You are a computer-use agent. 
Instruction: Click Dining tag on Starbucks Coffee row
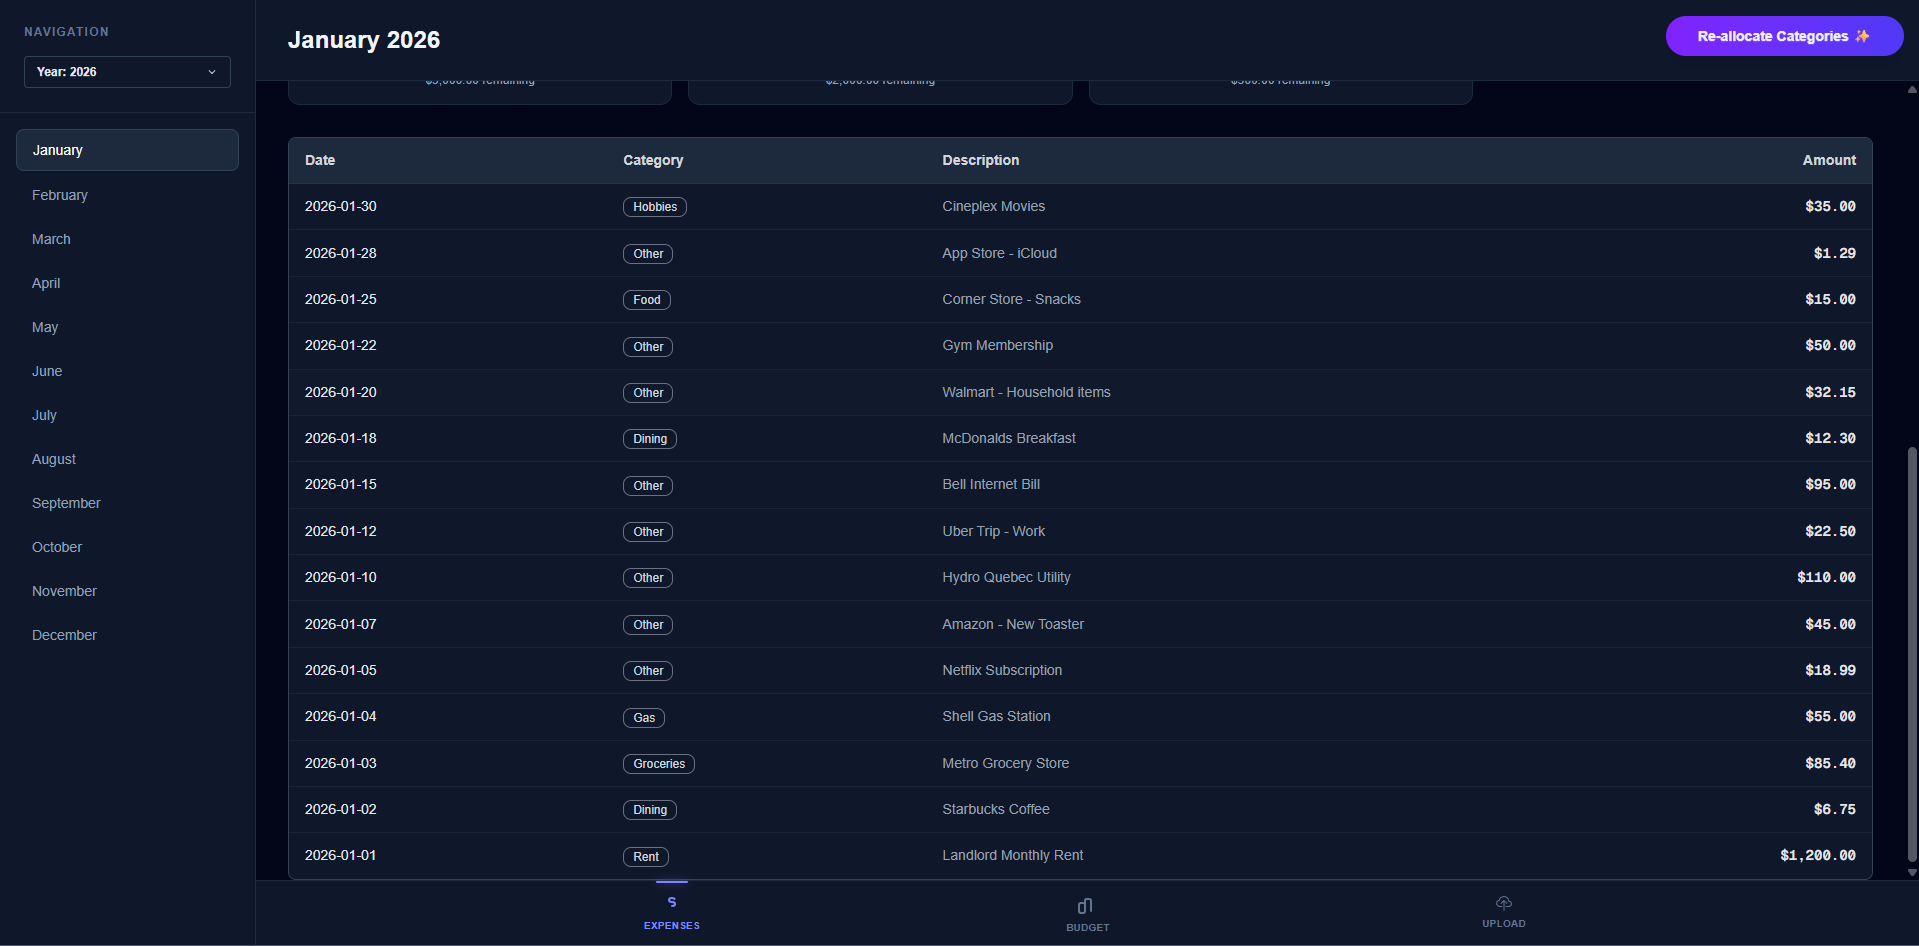650,810
